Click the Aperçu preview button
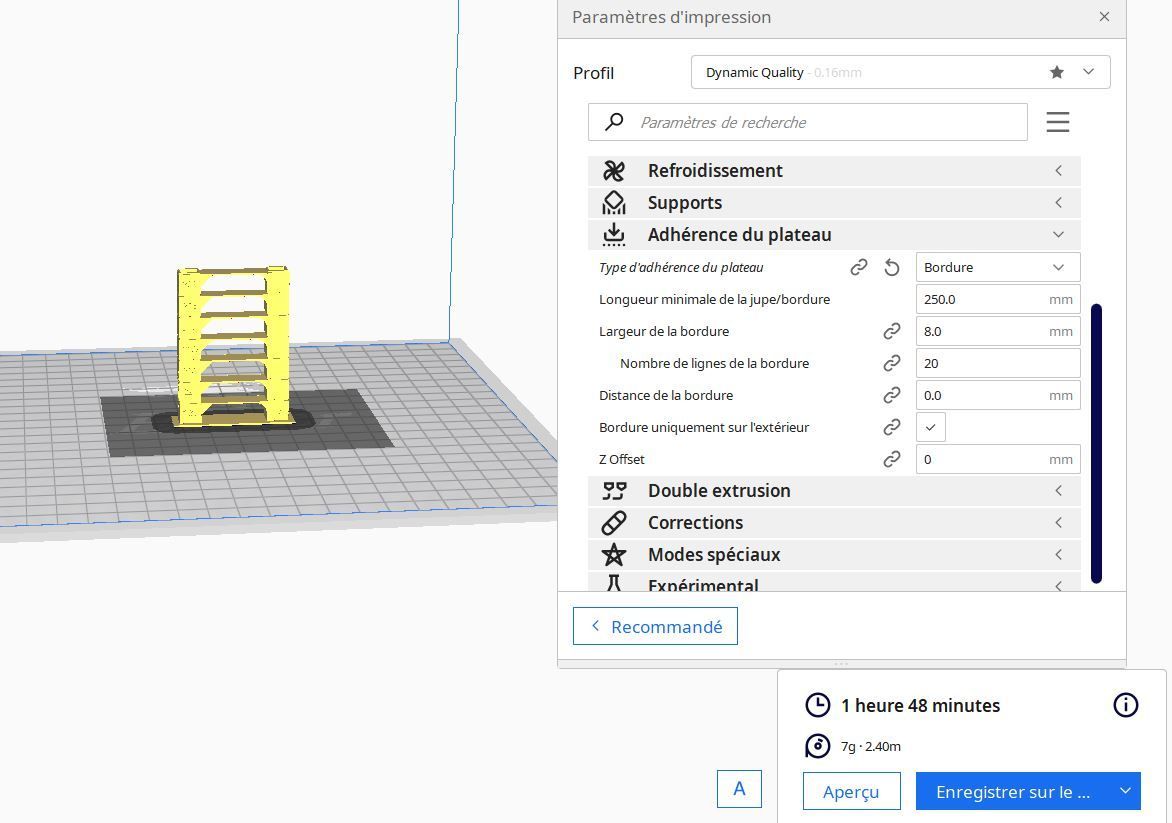1172x823 pixels. [x=851, y=792]
